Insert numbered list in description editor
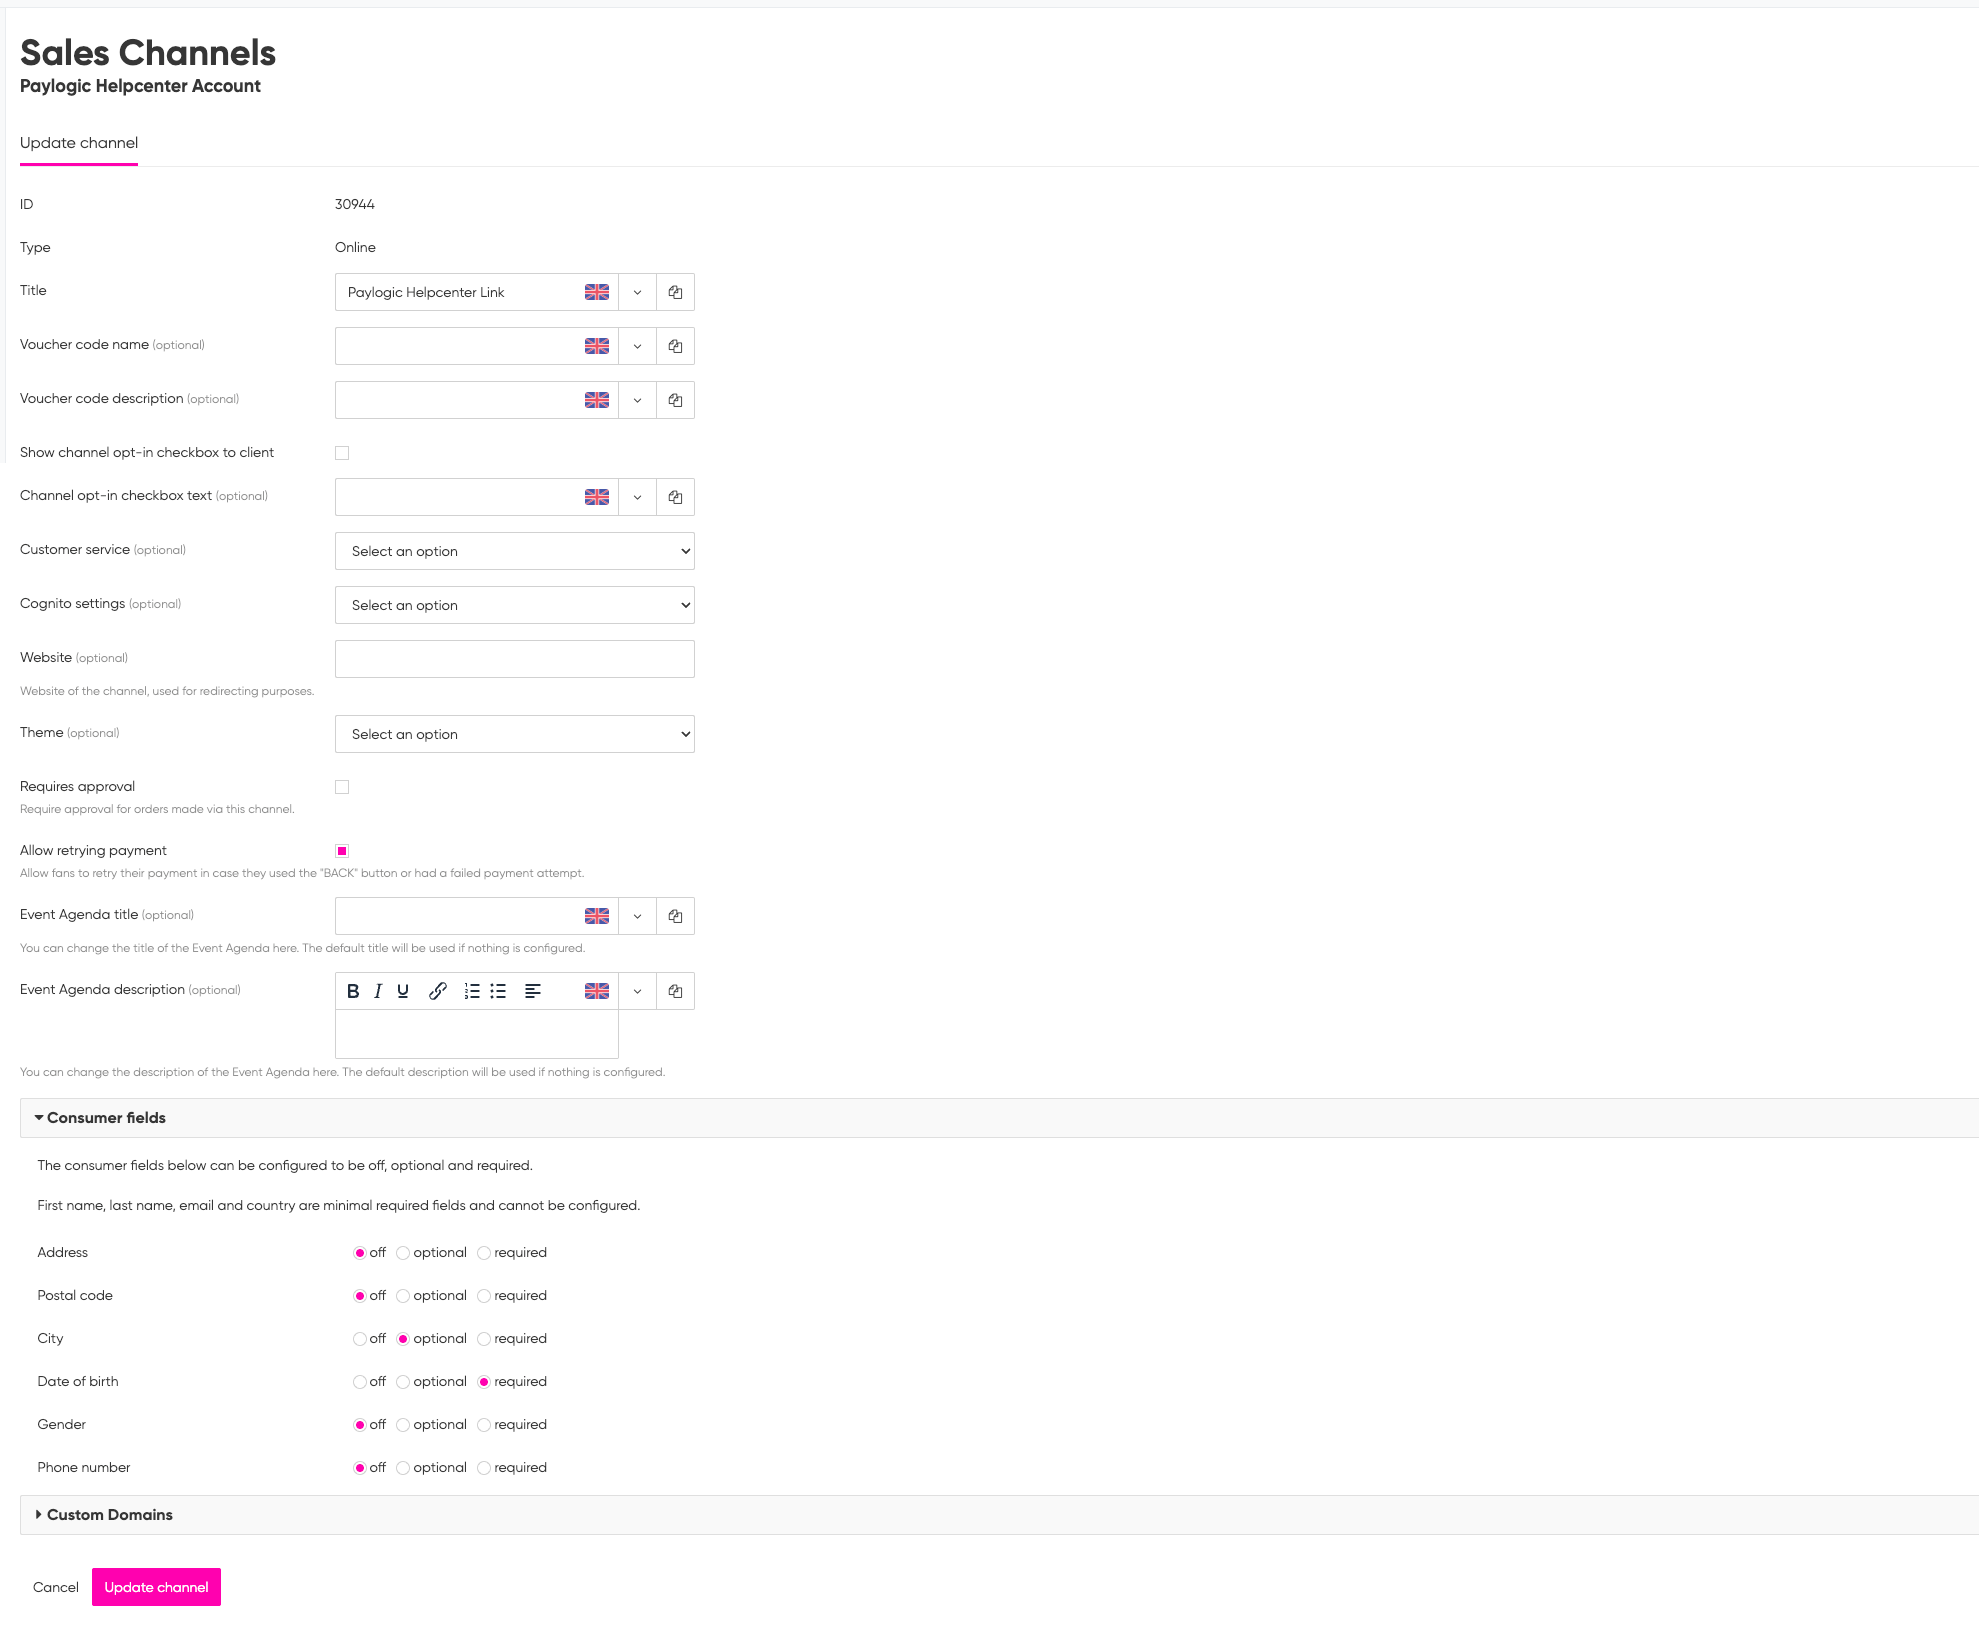 click(472, 991)
